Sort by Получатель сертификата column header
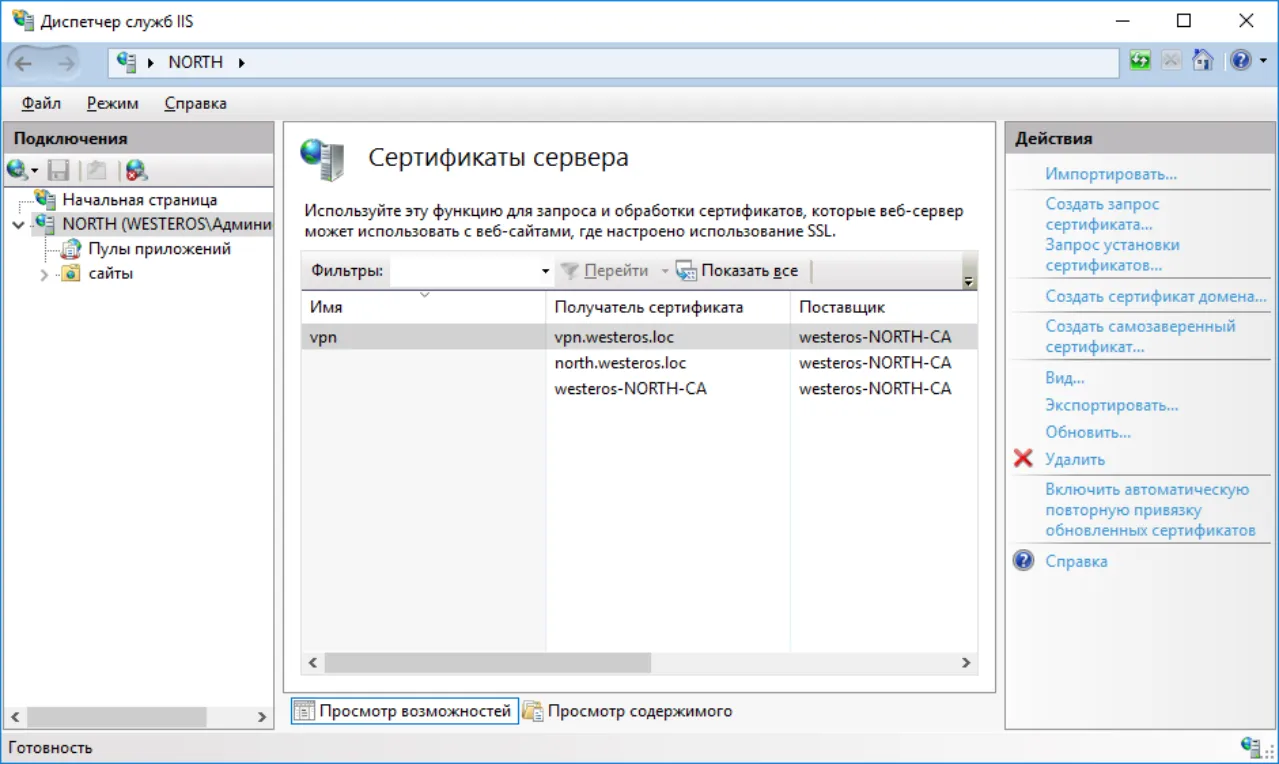Image resolution: width=1279 pixels, height=764 pixels. (668, 307)
